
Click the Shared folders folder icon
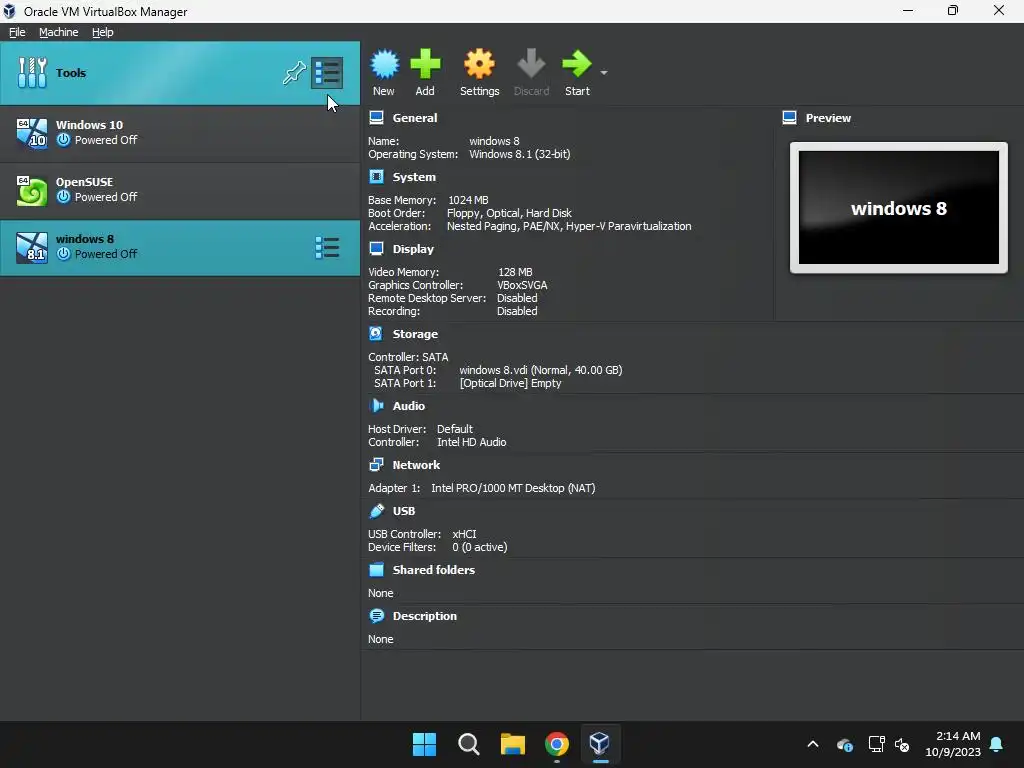coord(376,569)
